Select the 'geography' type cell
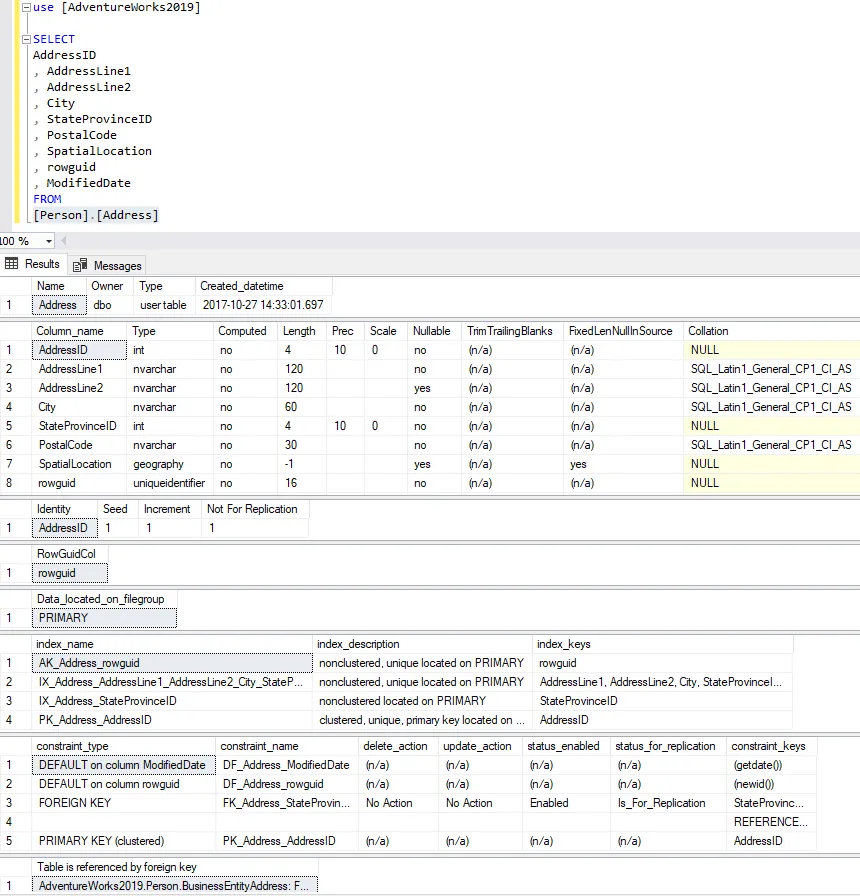Viewport: 860px width, 896px height. (170, 464)
